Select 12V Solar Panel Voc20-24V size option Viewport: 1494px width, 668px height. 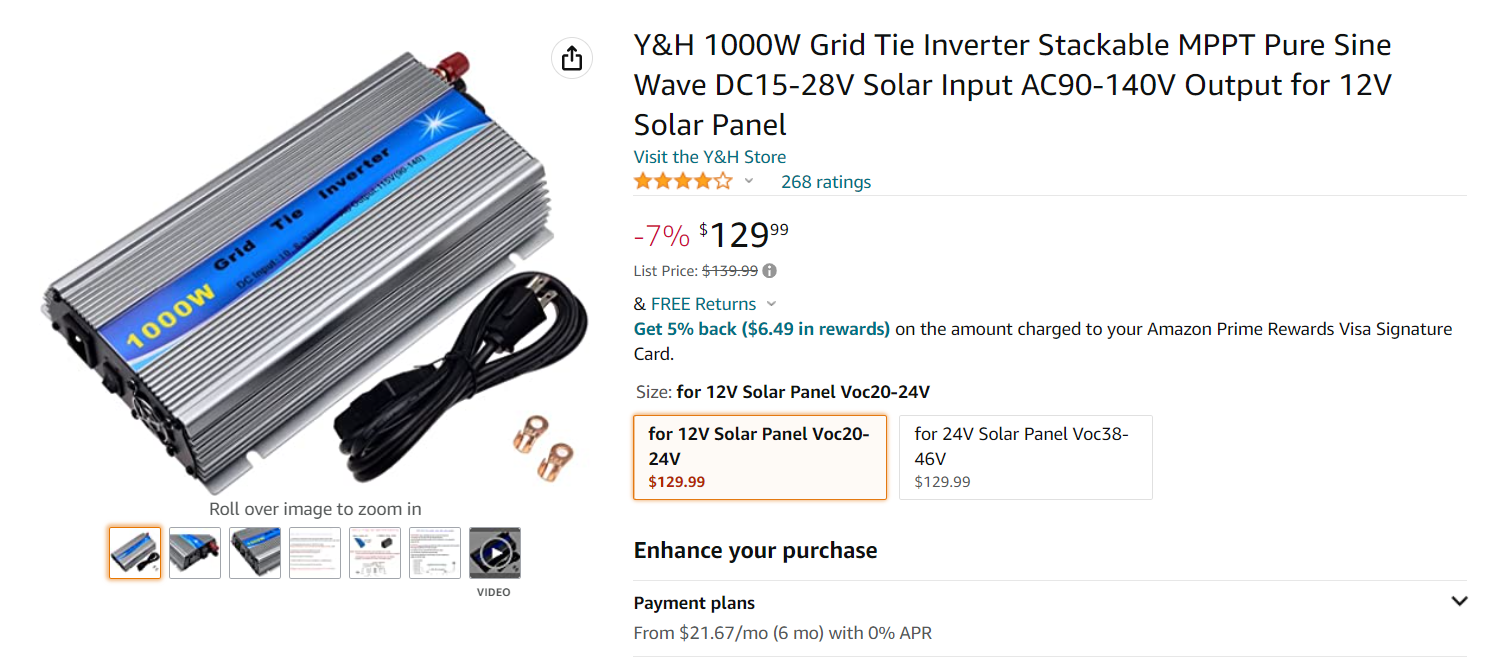click(x=759, y=457)
